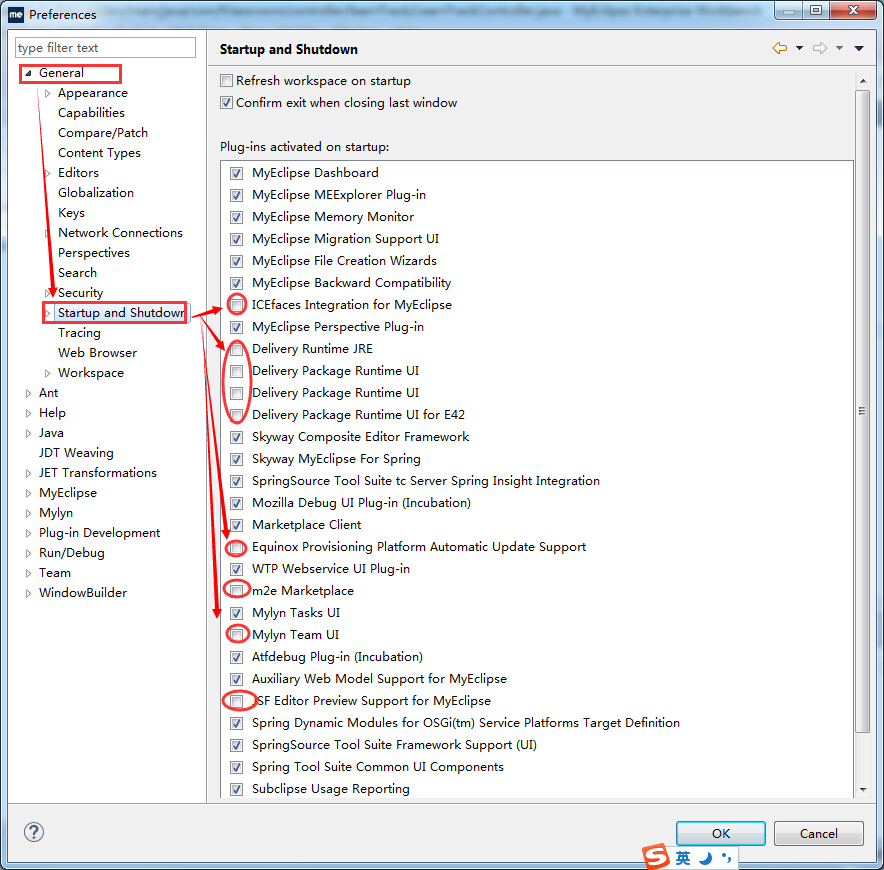Enable Refresh workspace on startup

click(227, 81)
